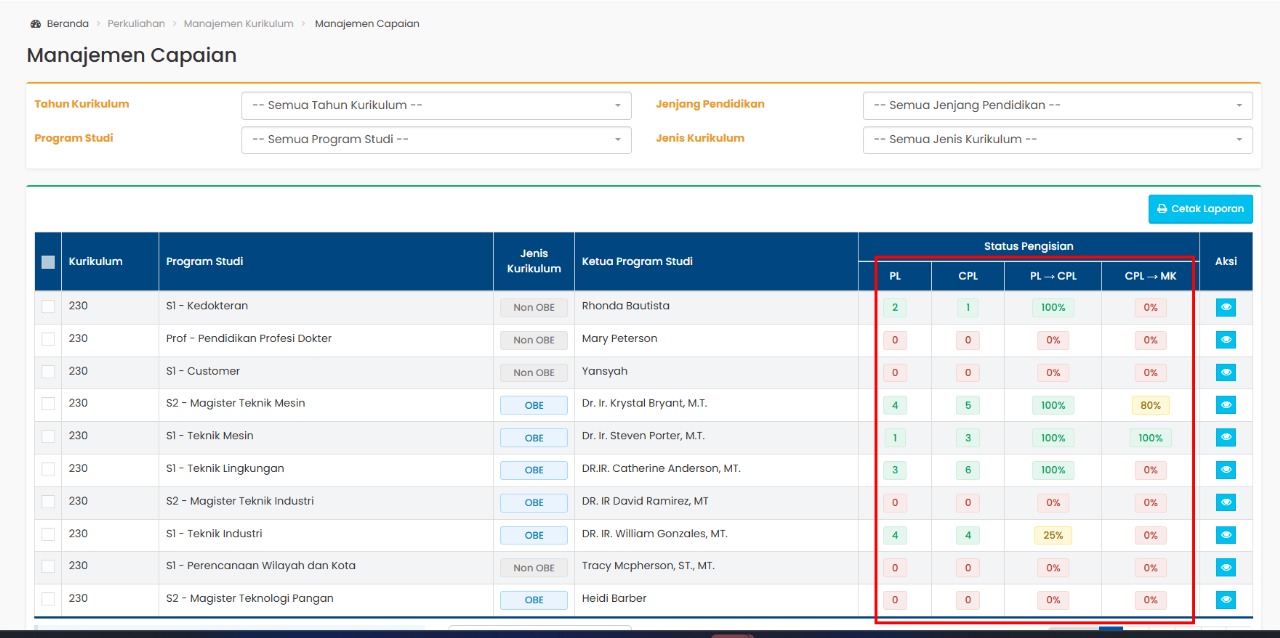This screenshot has height=638, width=1280.
Task: Open the Semua Tahun Kurikulum dropdown
Action: tap(436, 106)
